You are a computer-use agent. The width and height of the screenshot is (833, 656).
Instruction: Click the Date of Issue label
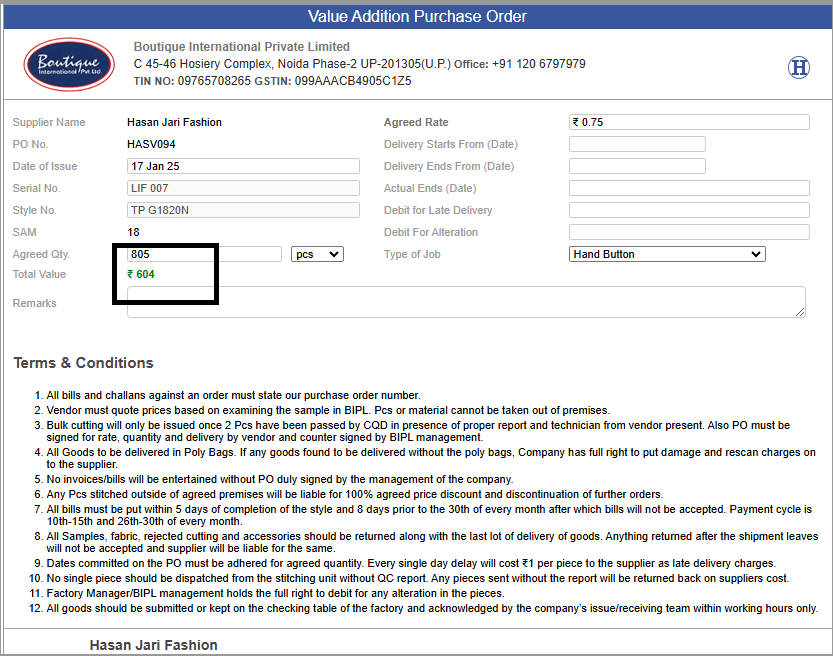pos(45,166)
